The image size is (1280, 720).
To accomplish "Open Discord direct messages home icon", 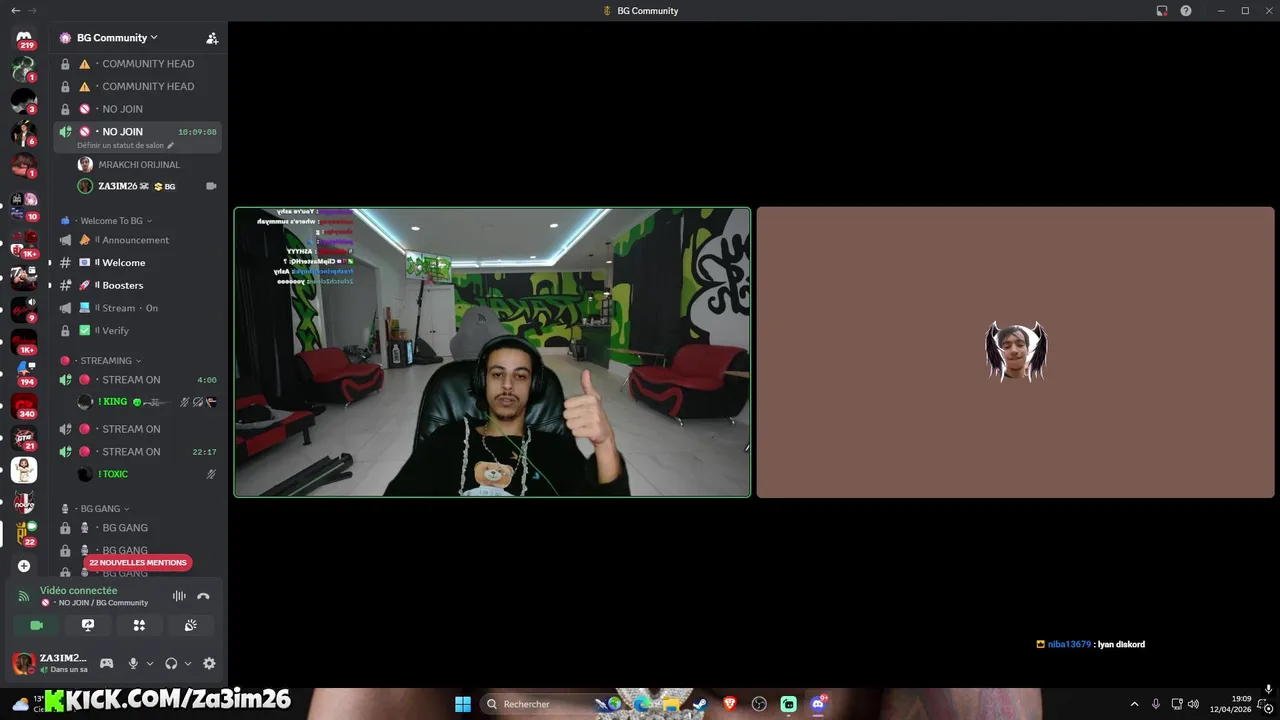I will coord(24,38).
